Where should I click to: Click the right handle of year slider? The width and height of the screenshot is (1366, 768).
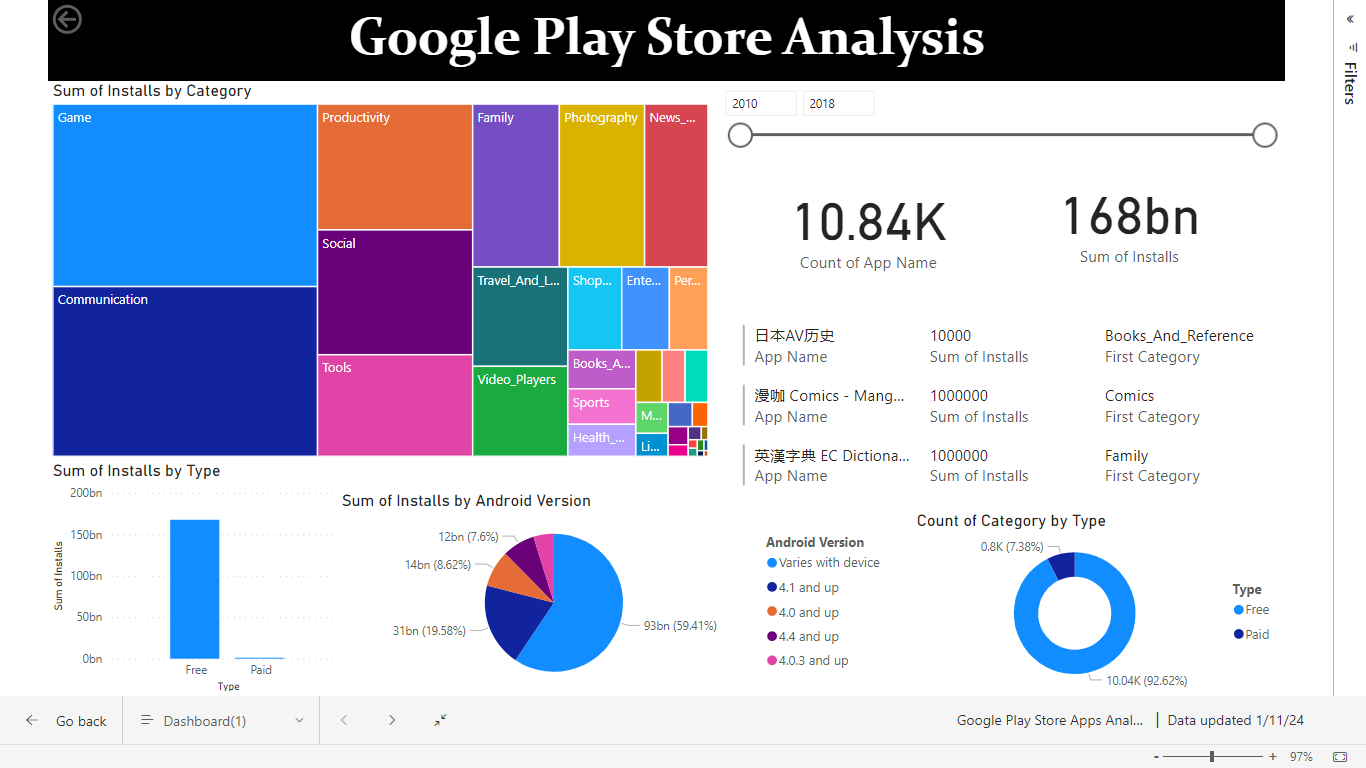tap(1265, 135)
